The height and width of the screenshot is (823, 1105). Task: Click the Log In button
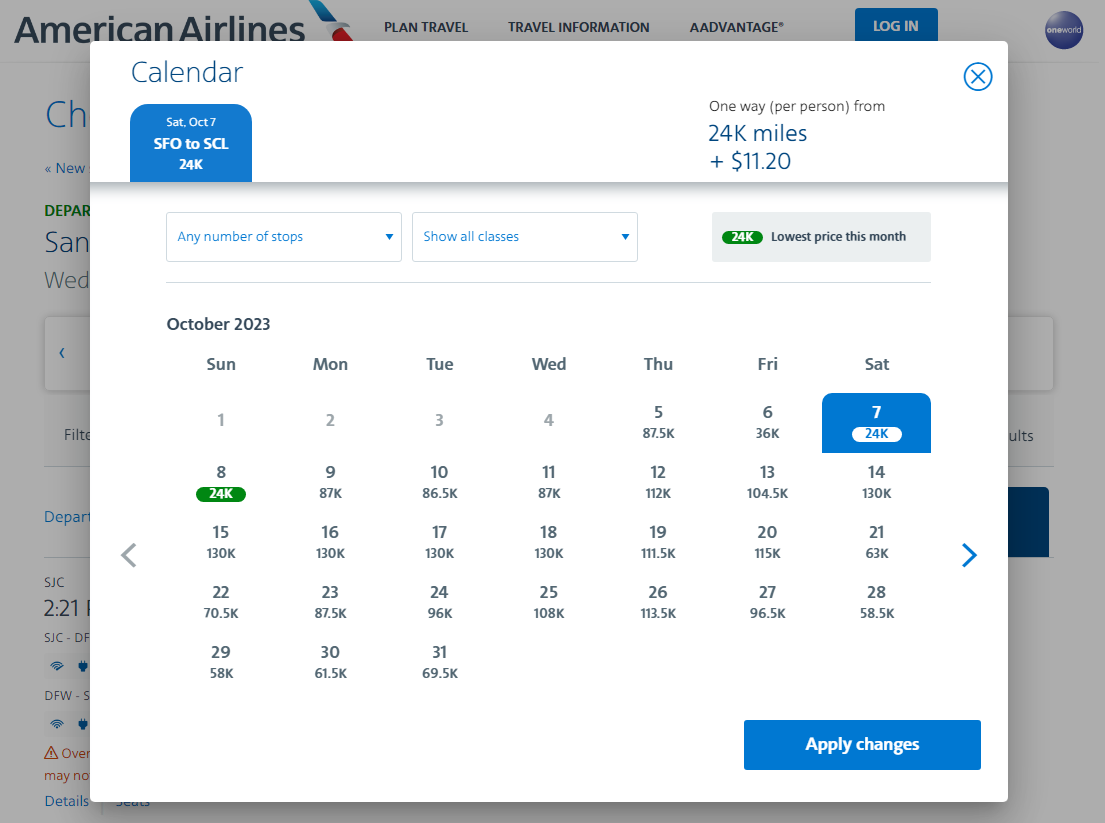coord(896,25)
